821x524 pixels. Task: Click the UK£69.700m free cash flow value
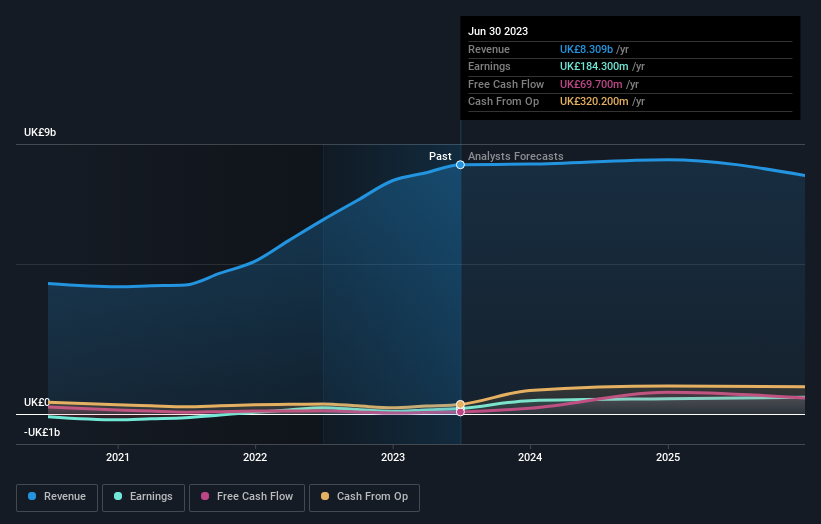pos(591,84)
